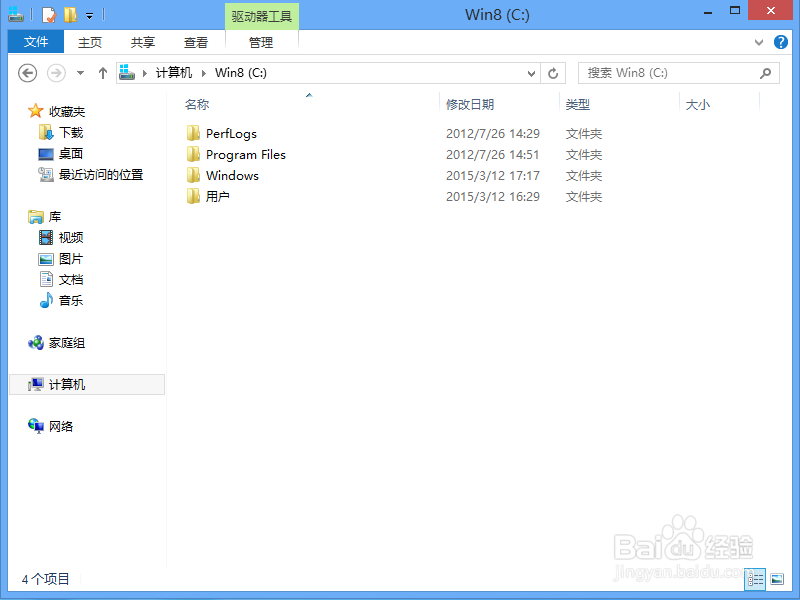Open the address bar dropdown
800x600 pixels.
point(531,73)
